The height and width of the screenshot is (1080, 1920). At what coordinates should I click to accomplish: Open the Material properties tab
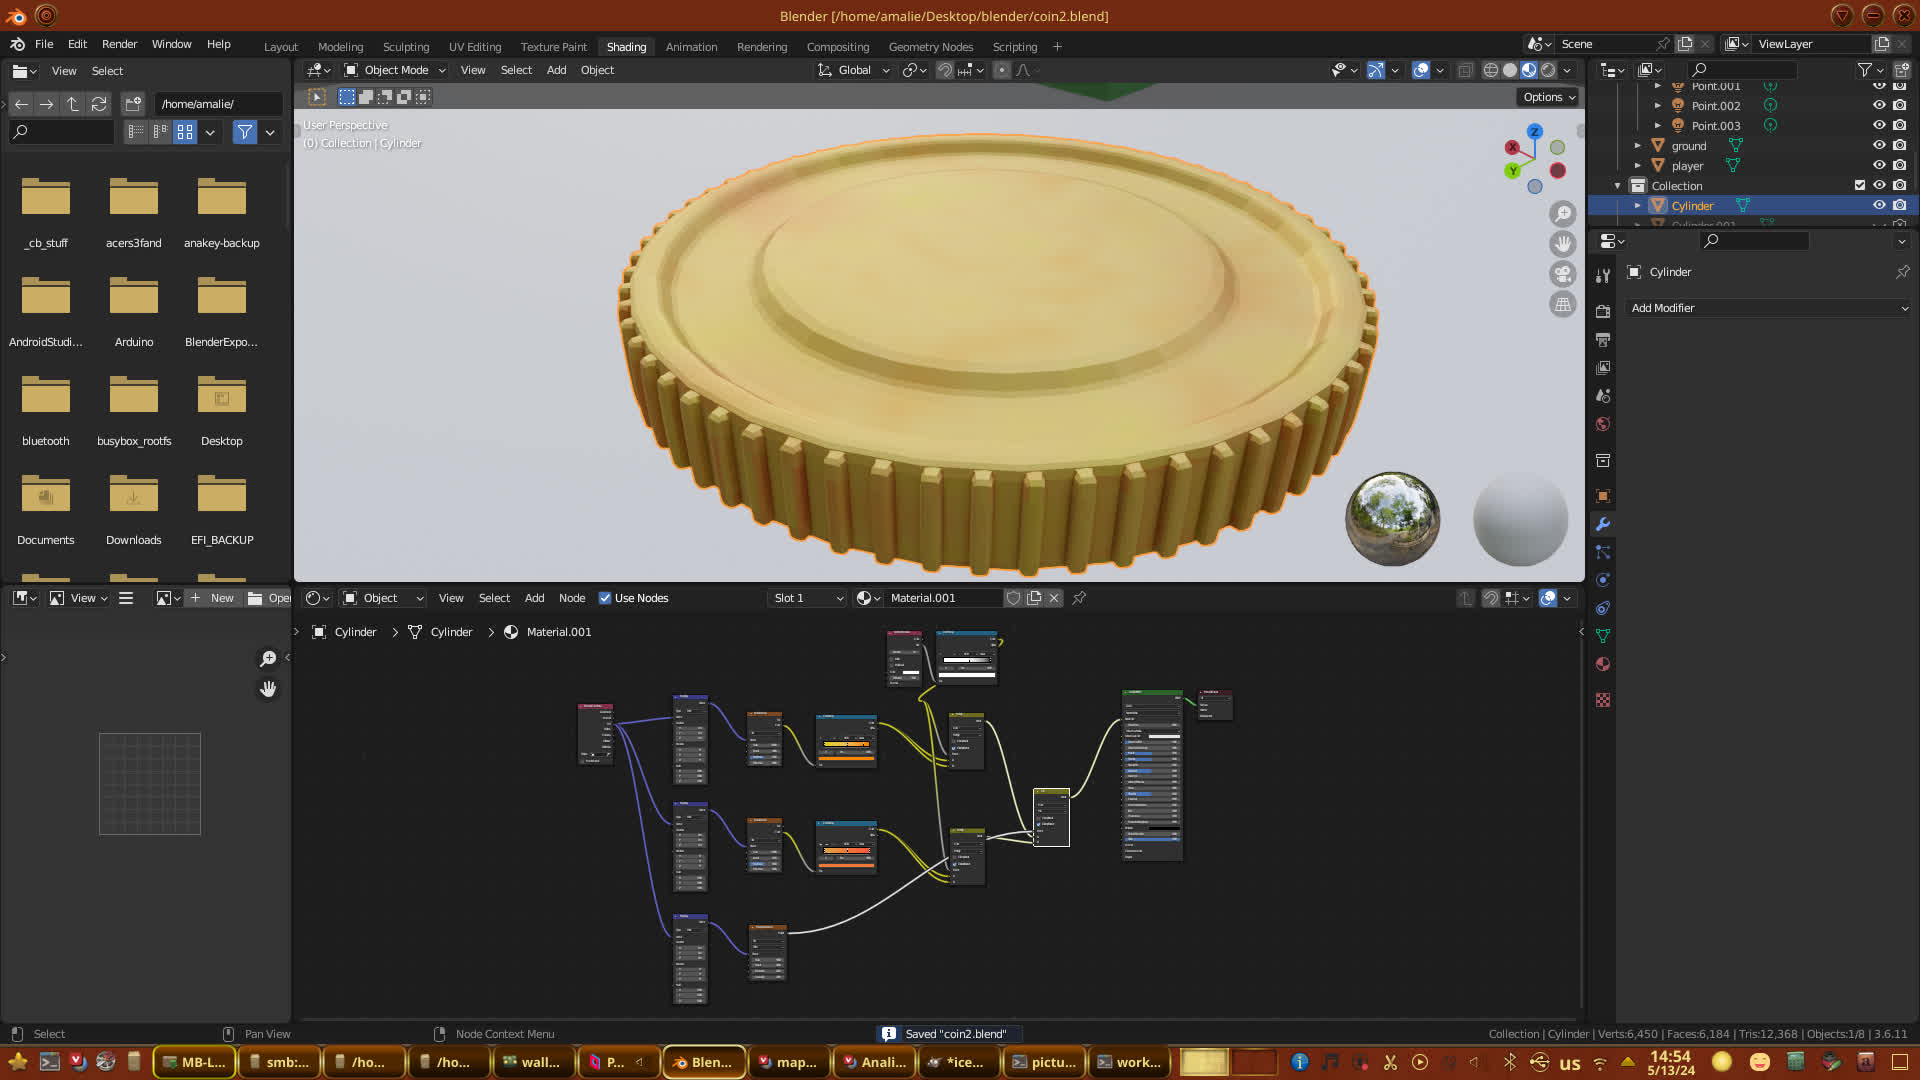pos(1603,665)
